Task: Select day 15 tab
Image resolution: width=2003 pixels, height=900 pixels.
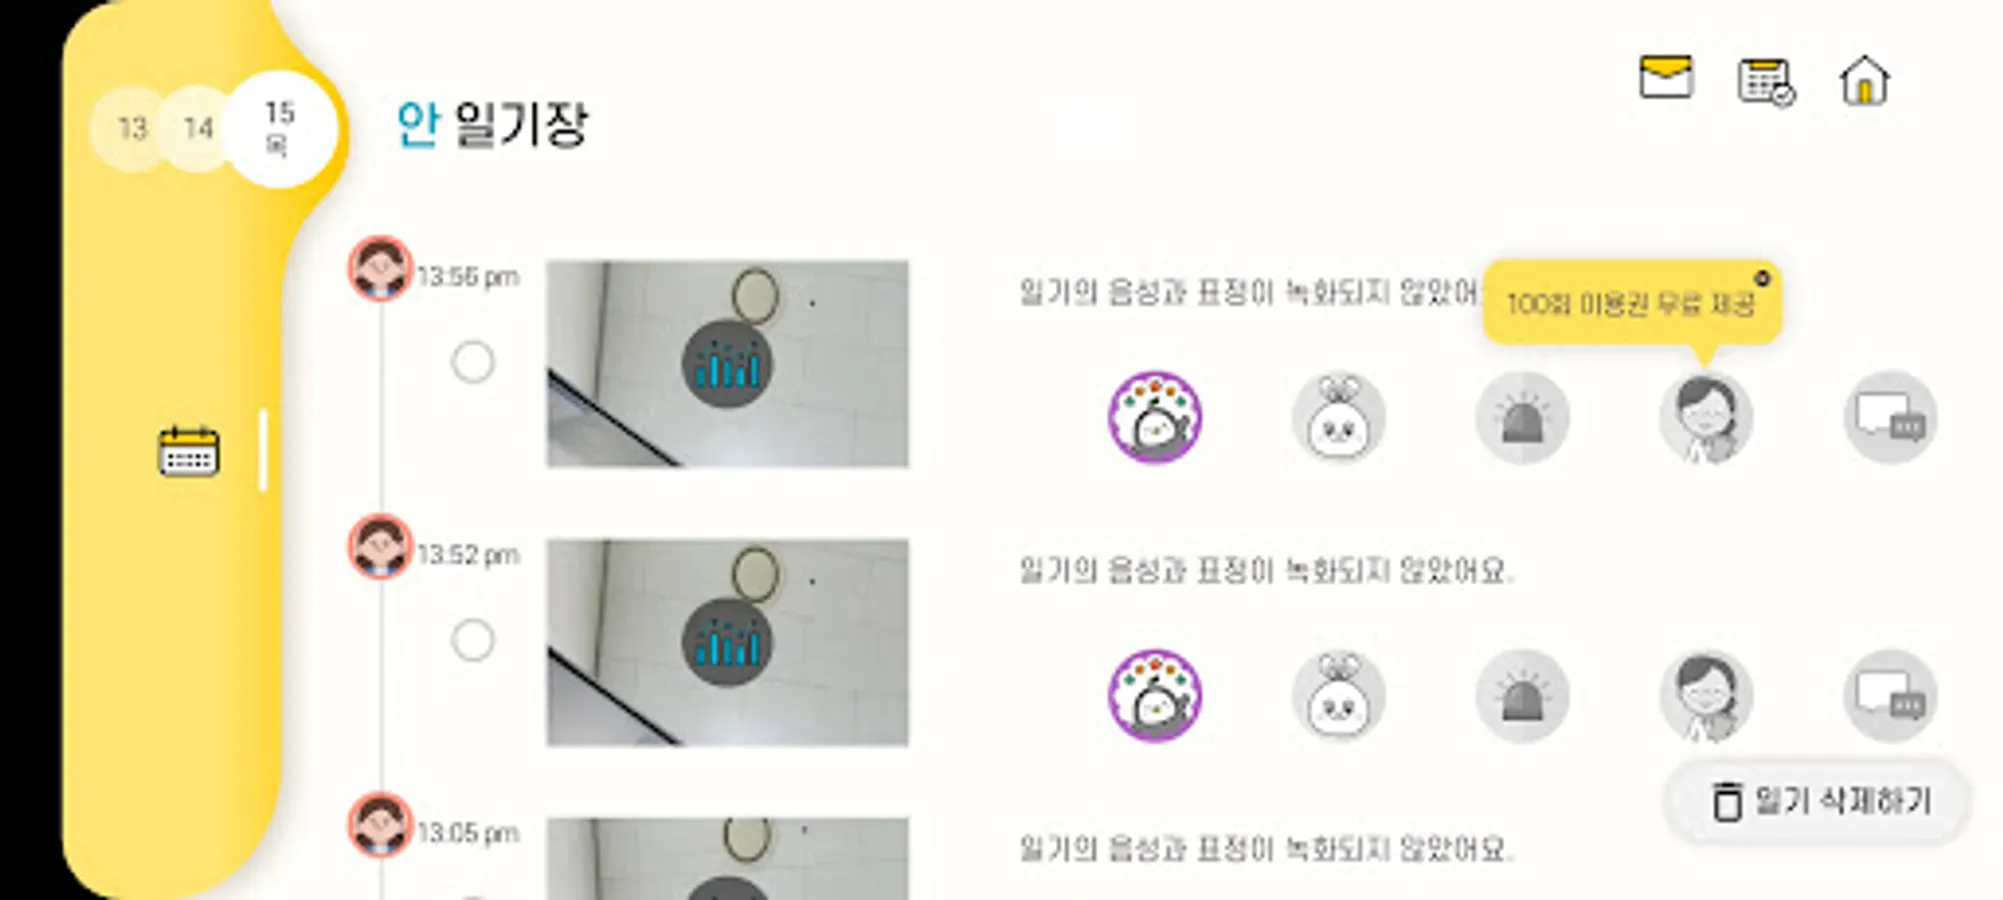Action: (x=279, y=129)
